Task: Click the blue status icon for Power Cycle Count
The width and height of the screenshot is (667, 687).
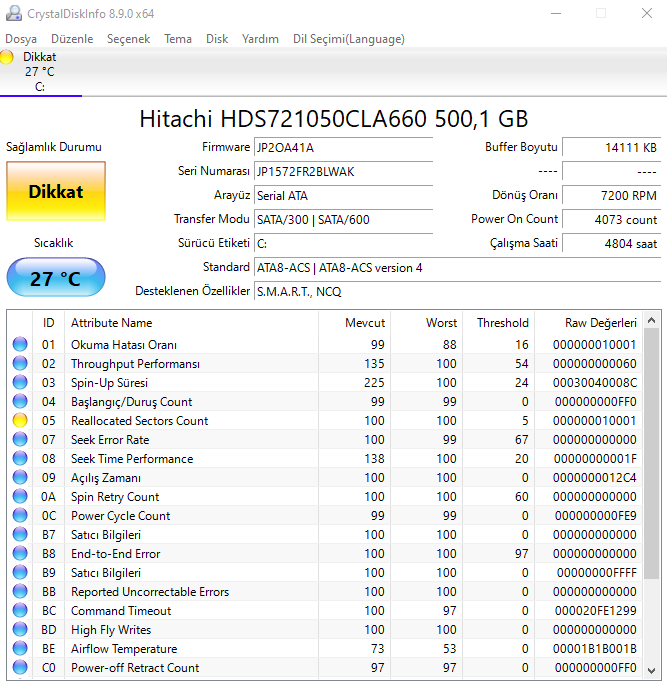Action: click(x=20, y=515)
